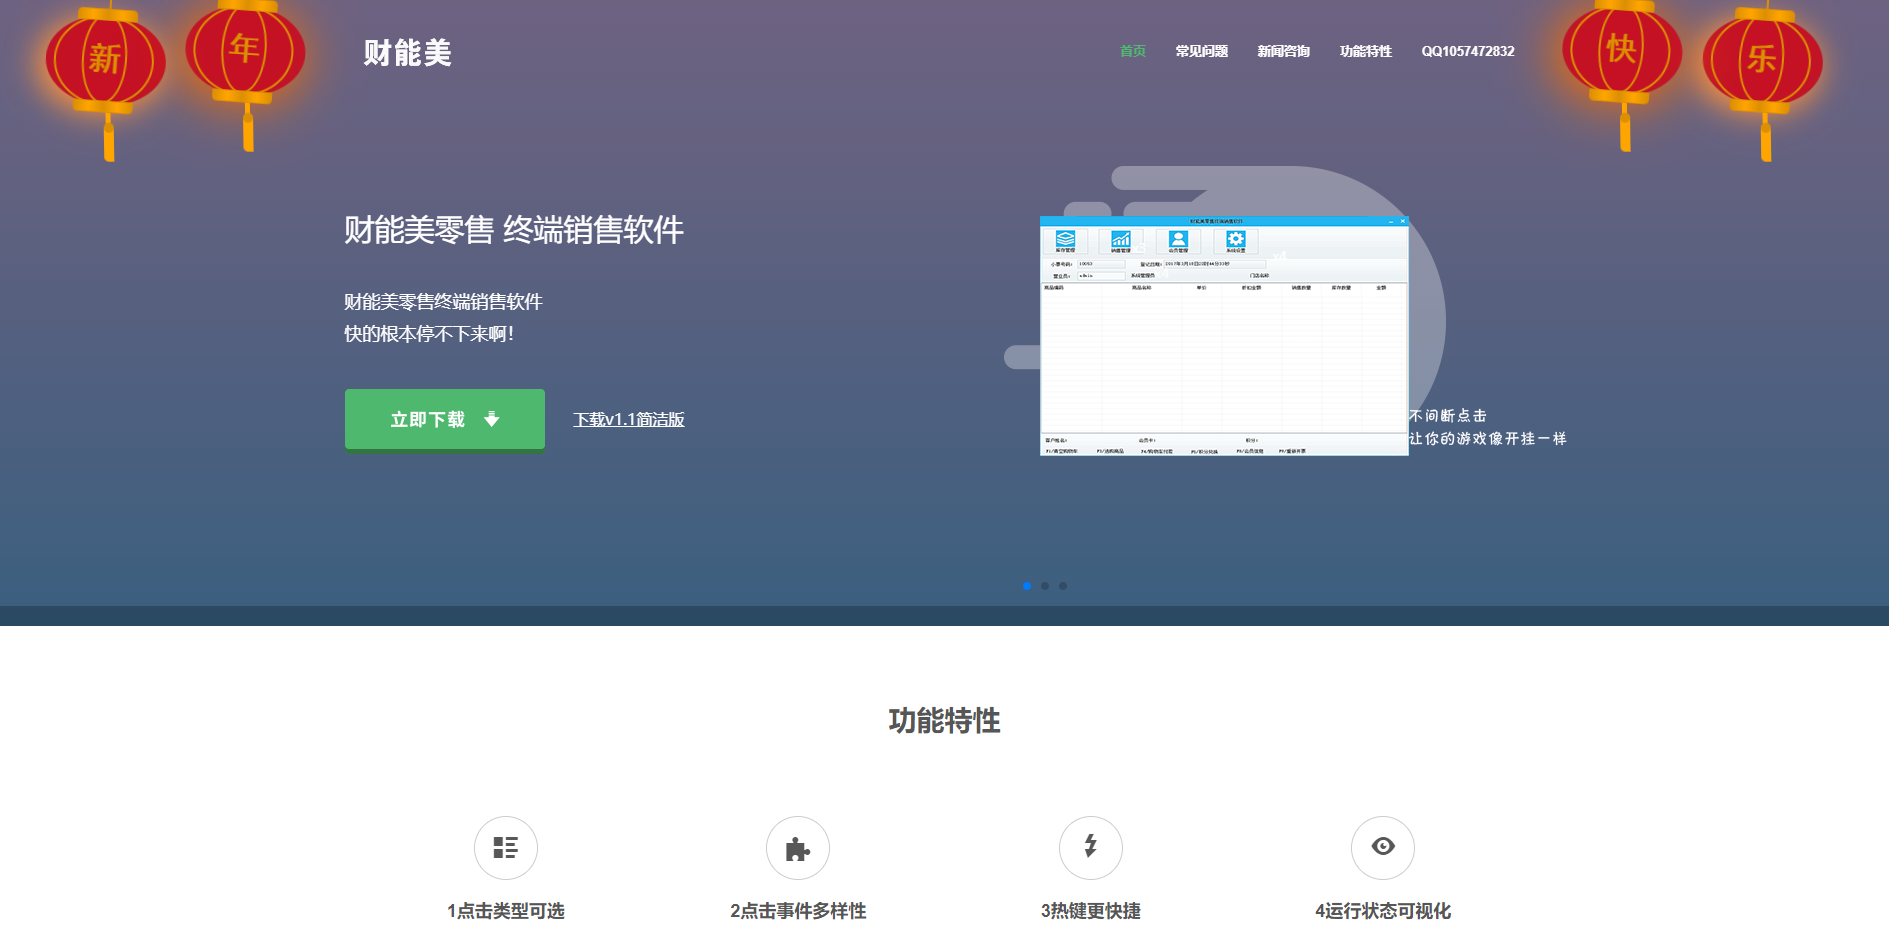Click the 3热键更快捷 label
Screen dimensions: 1889x927
click(x=1091, y=911)
